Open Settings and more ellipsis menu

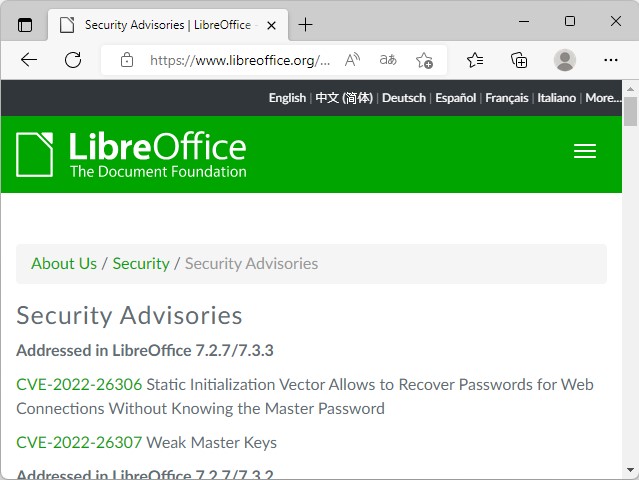click(611, 60)
